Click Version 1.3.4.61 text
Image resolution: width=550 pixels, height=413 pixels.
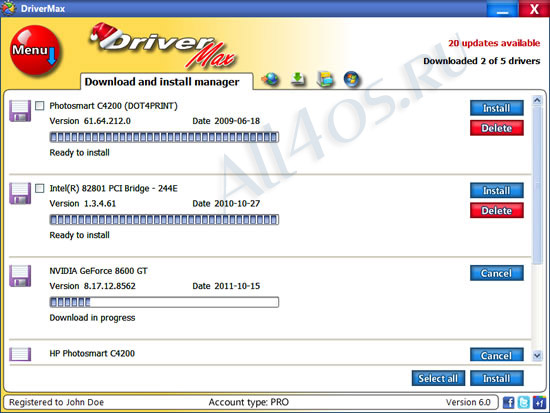point(83,204)
